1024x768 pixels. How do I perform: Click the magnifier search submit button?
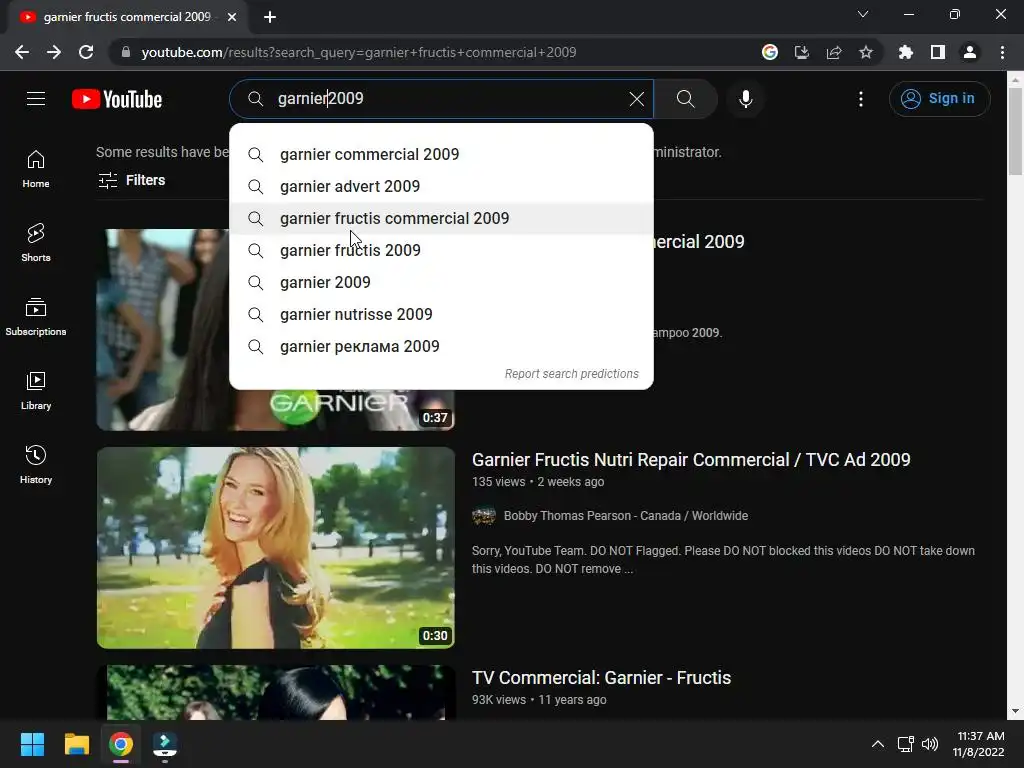(686, 99)
